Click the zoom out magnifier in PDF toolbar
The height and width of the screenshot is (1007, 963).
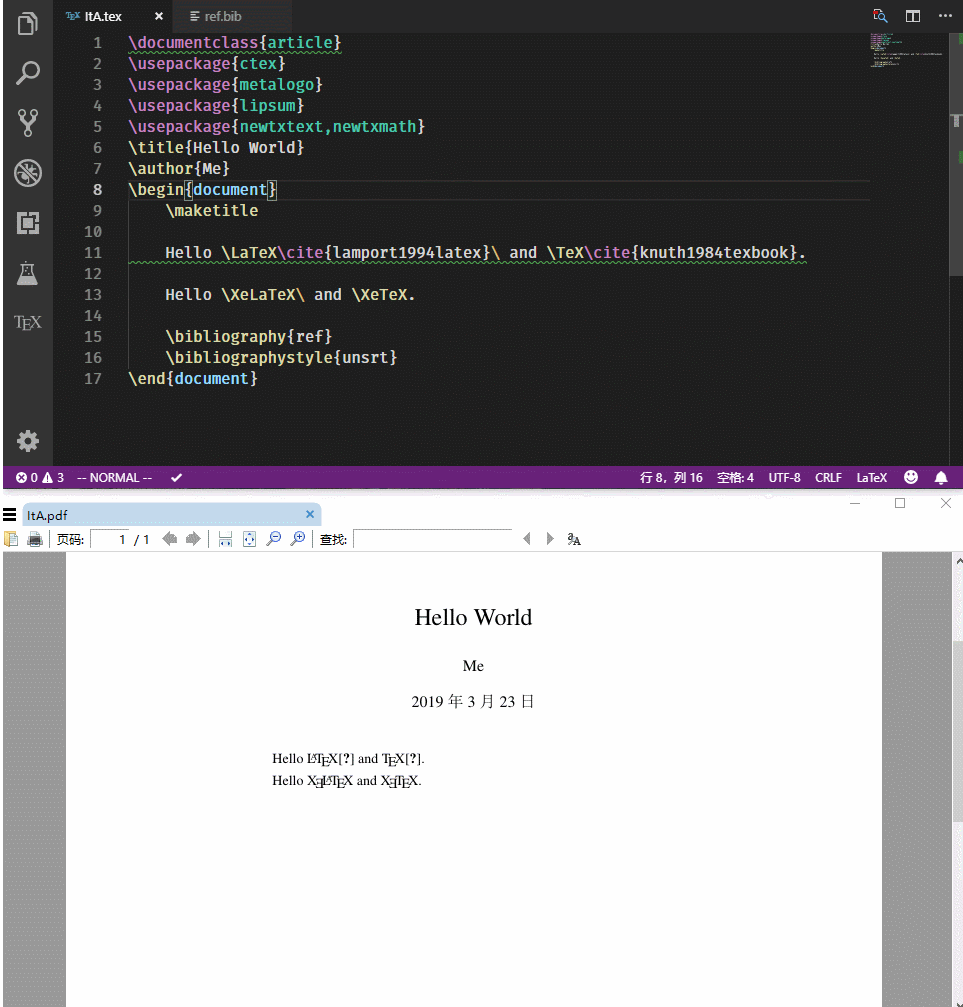point(271,538)
